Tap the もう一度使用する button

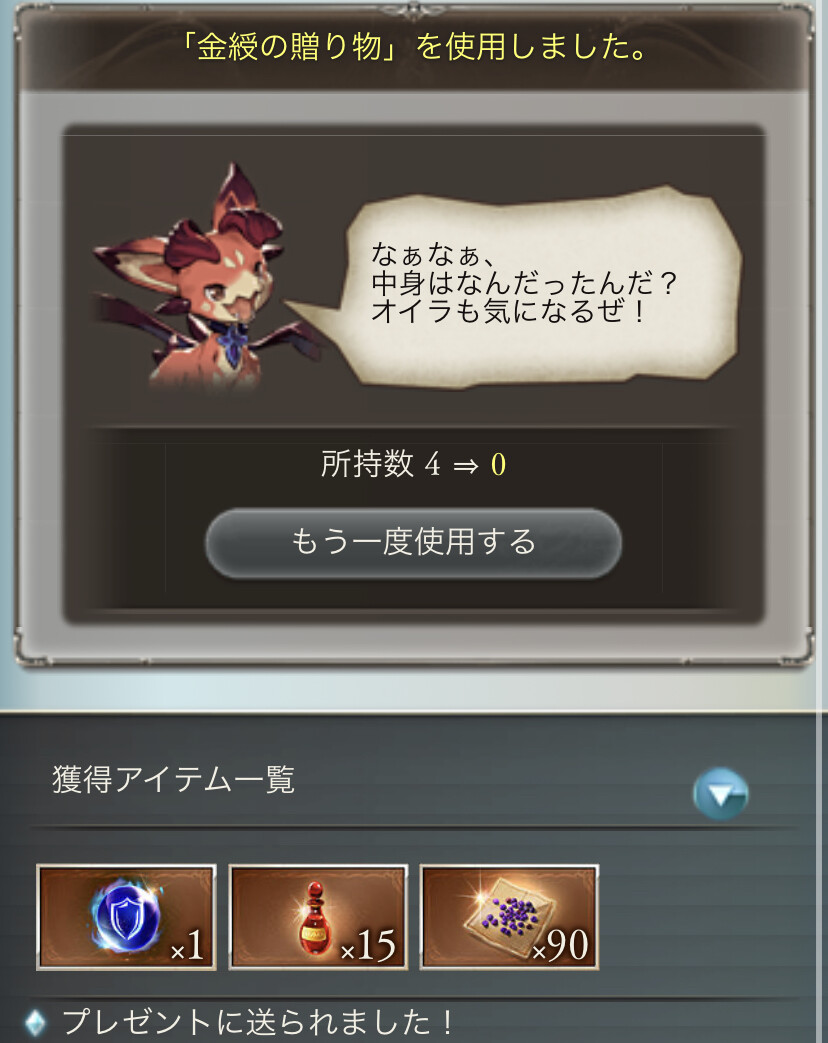click(x=413, y=543)
